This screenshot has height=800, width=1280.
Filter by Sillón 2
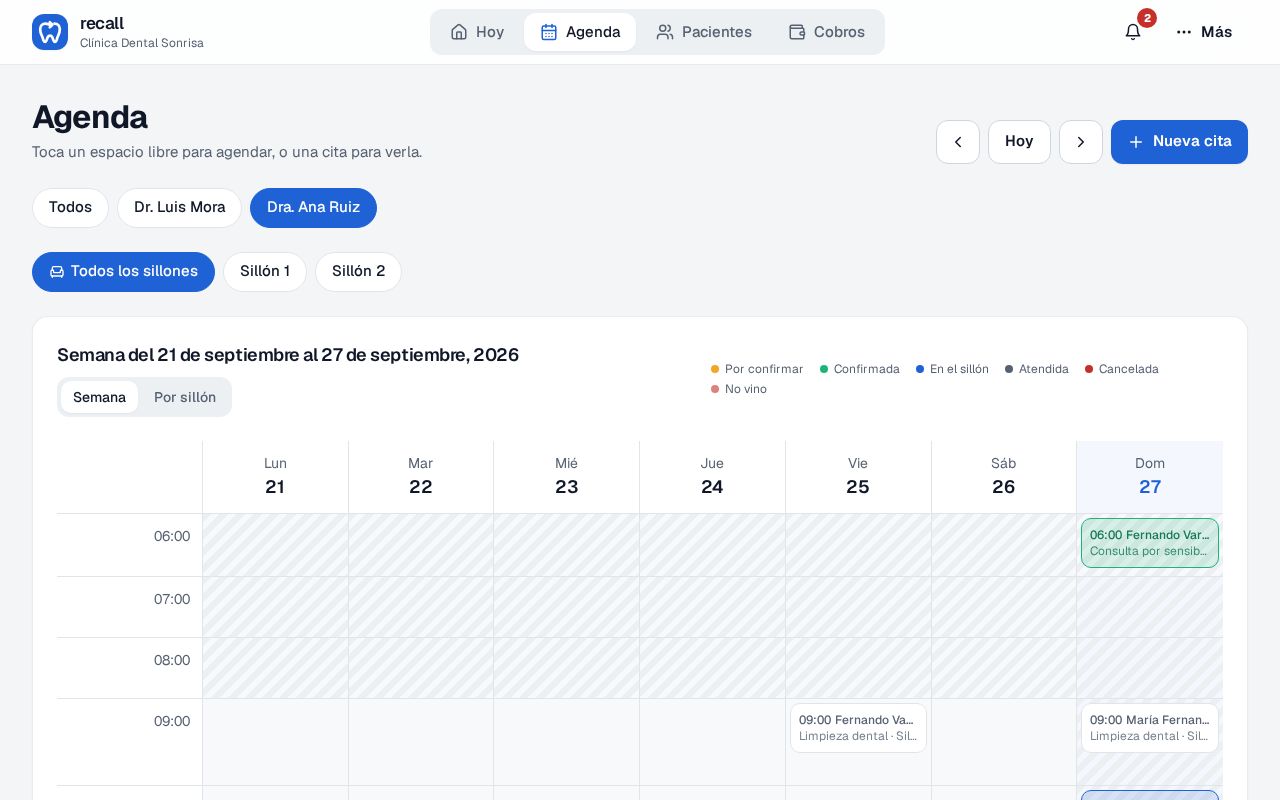click(358, 272)
